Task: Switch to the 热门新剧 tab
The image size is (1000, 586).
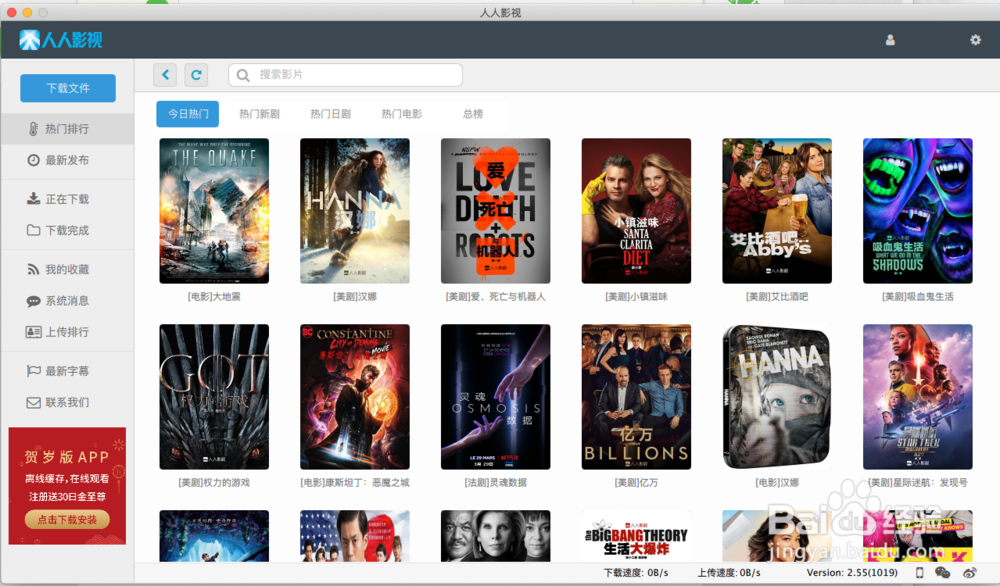Action: coord(259,114)
